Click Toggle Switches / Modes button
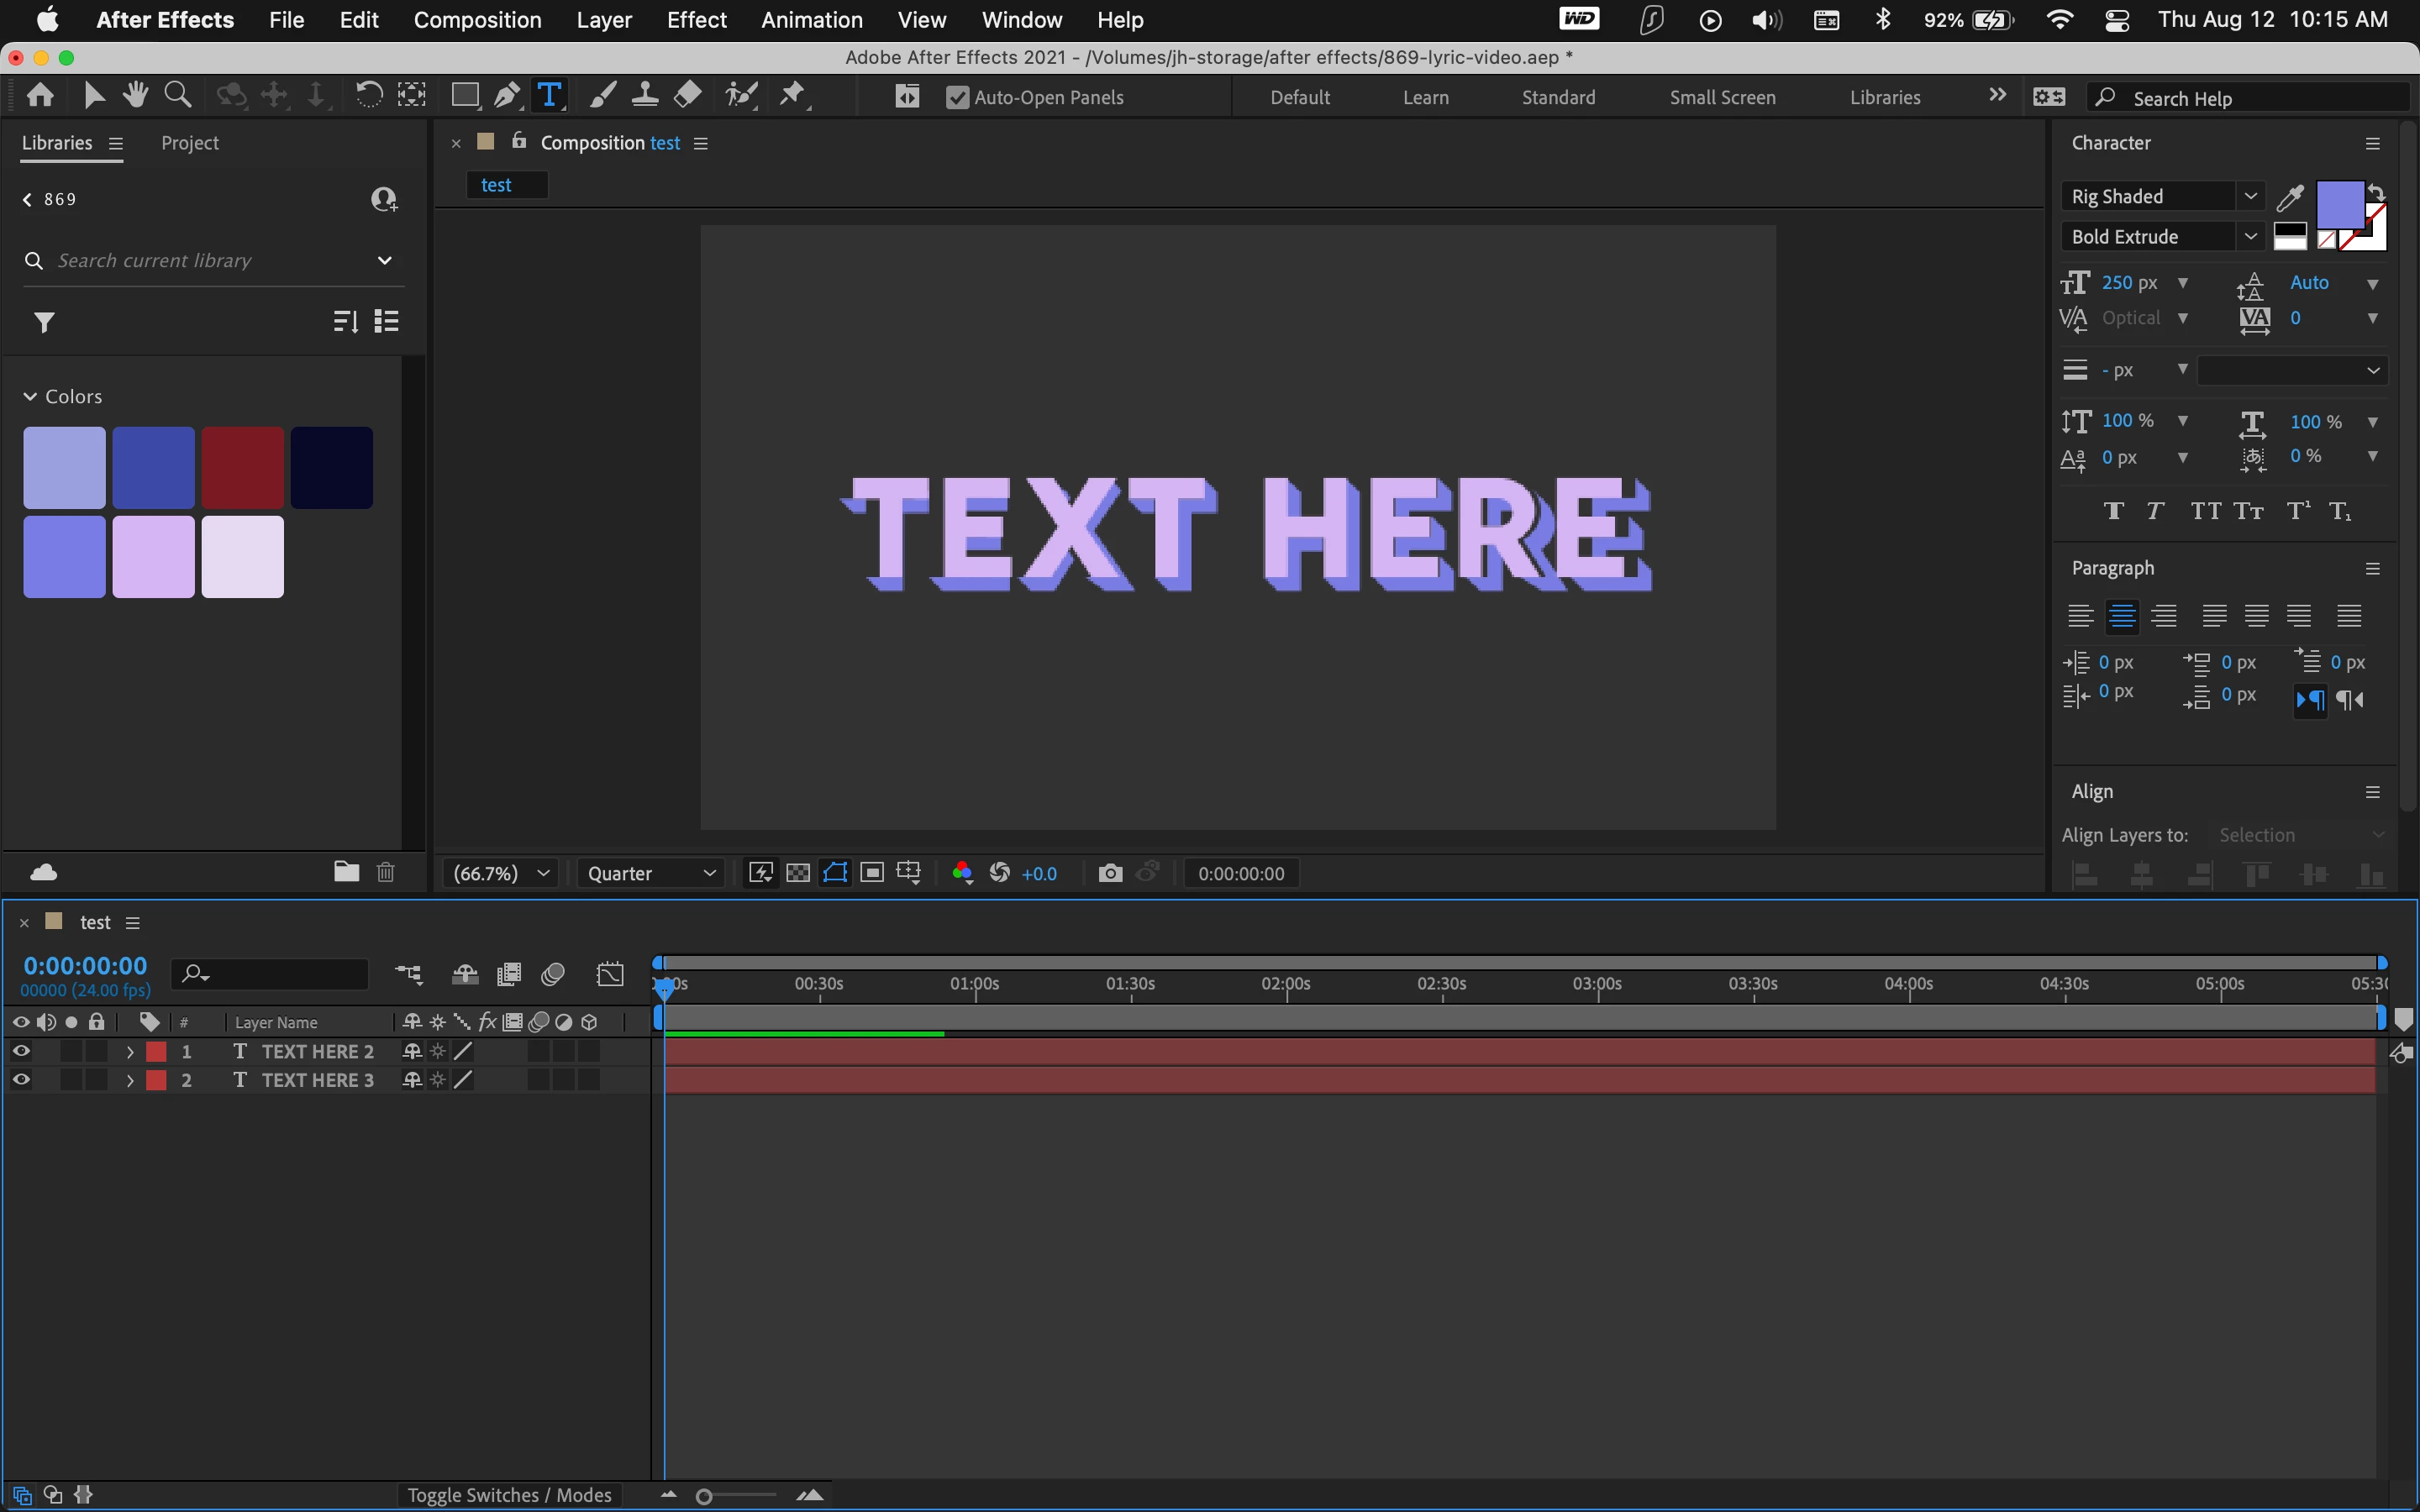The image size is (2420, 1512). (x=509, y=1495)
